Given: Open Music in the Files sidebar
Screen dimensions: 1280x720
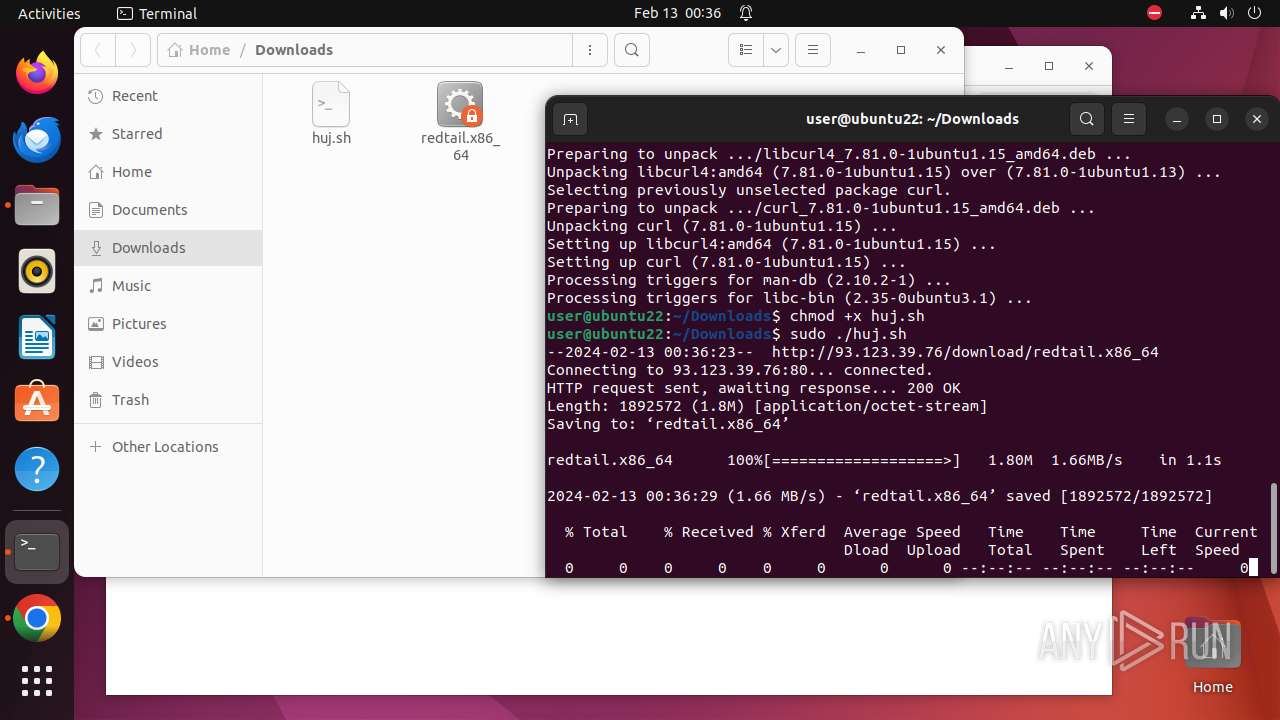Looking at the screenshot, I should pyautogui.click(x=168, y=286).
